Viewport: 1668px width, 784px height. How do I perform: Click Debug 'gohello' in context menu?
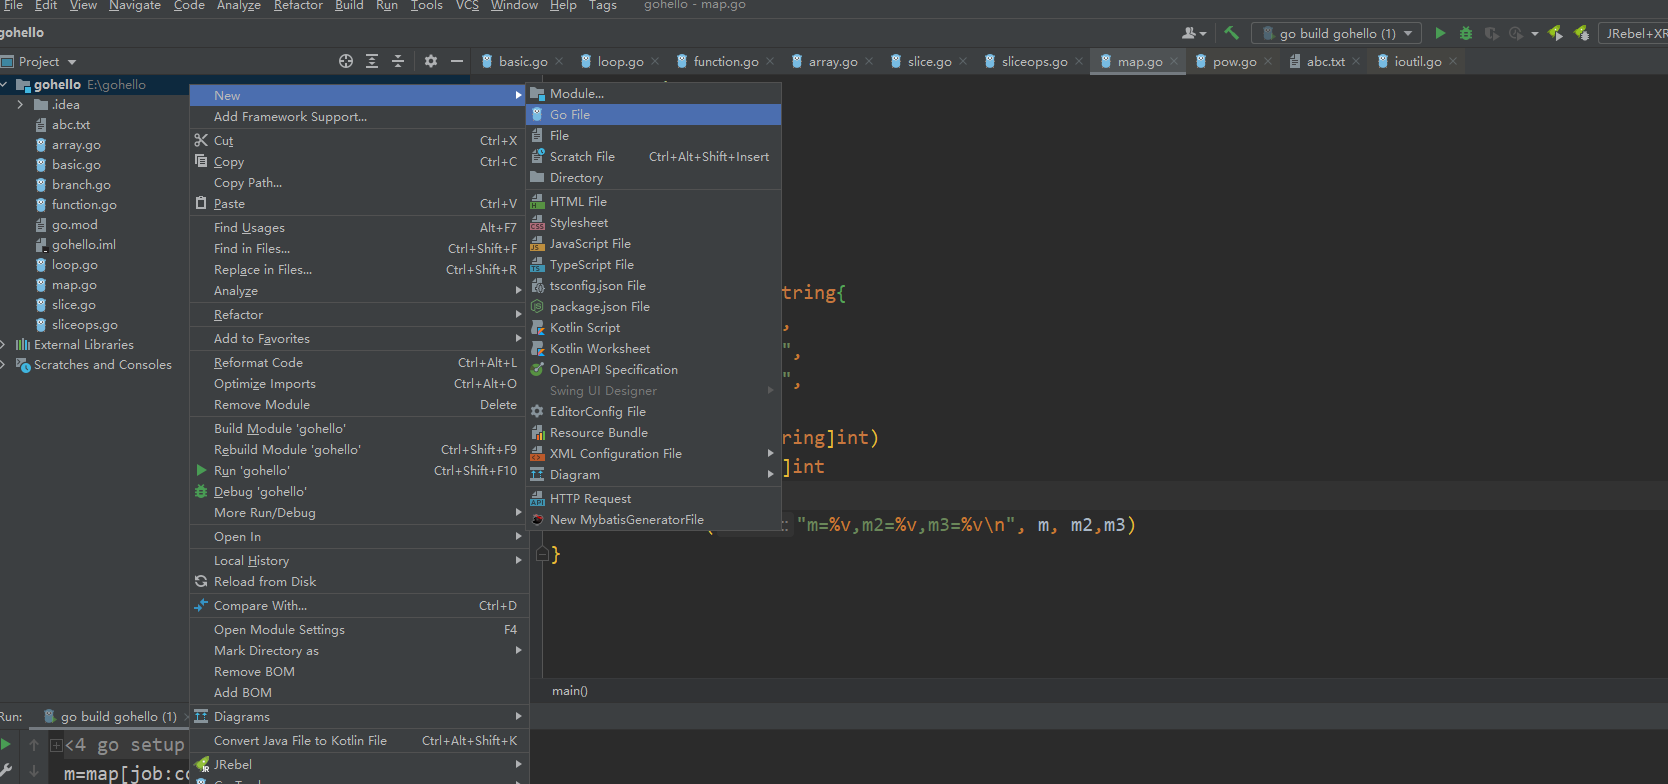pos(359,492)
